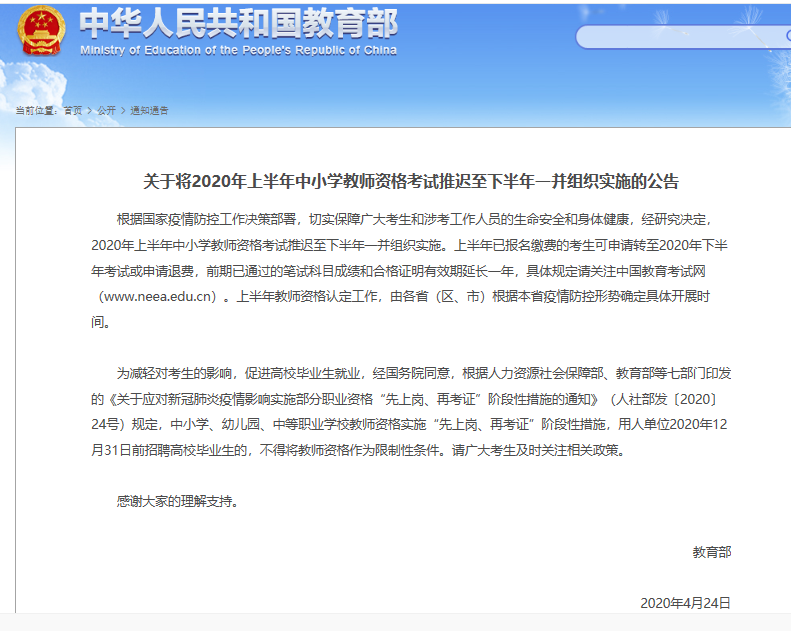
Task: Click the 中华人民共和国教育部 site title
Action: point(237,23)
